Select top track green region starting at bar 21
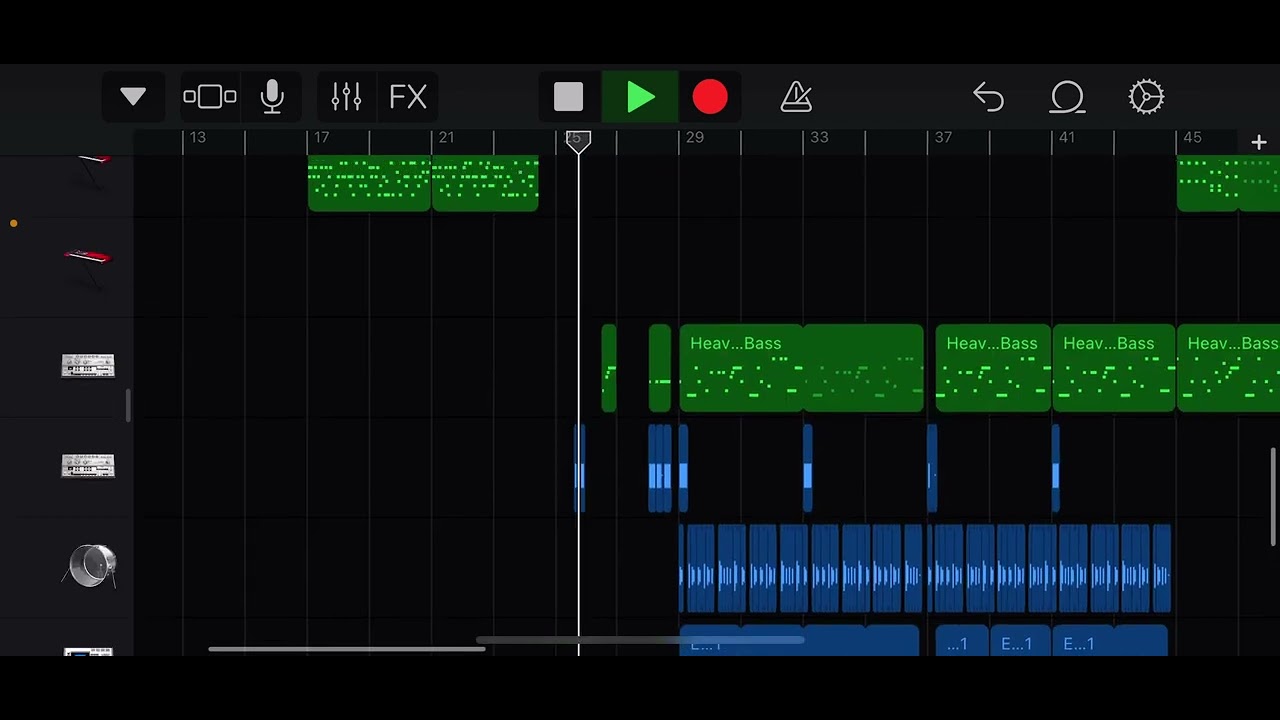Viewport: 1280px width, 720px height. click(x=485, y=184)
